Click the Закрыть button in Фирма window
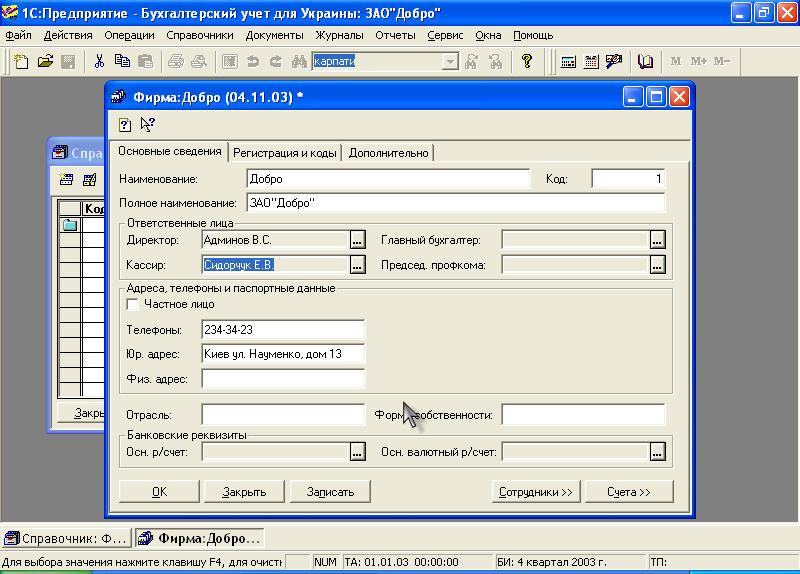 [x=244, y=492]
